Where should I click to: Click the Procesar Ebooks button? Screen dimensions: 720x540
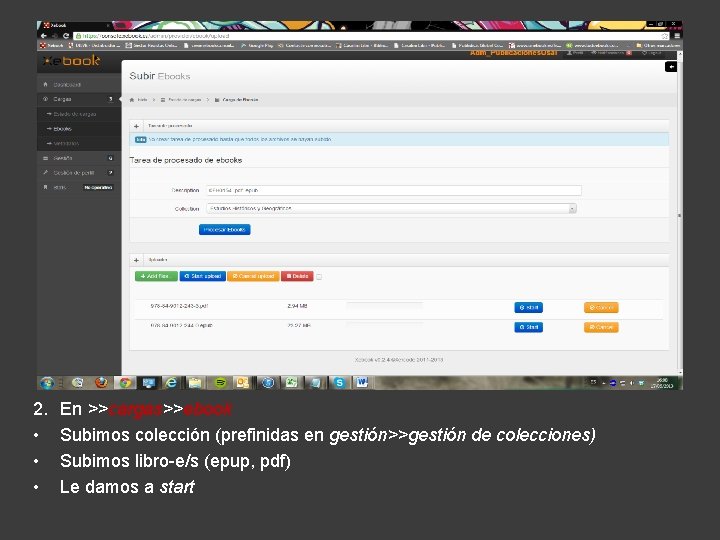(x=225, y=230)
